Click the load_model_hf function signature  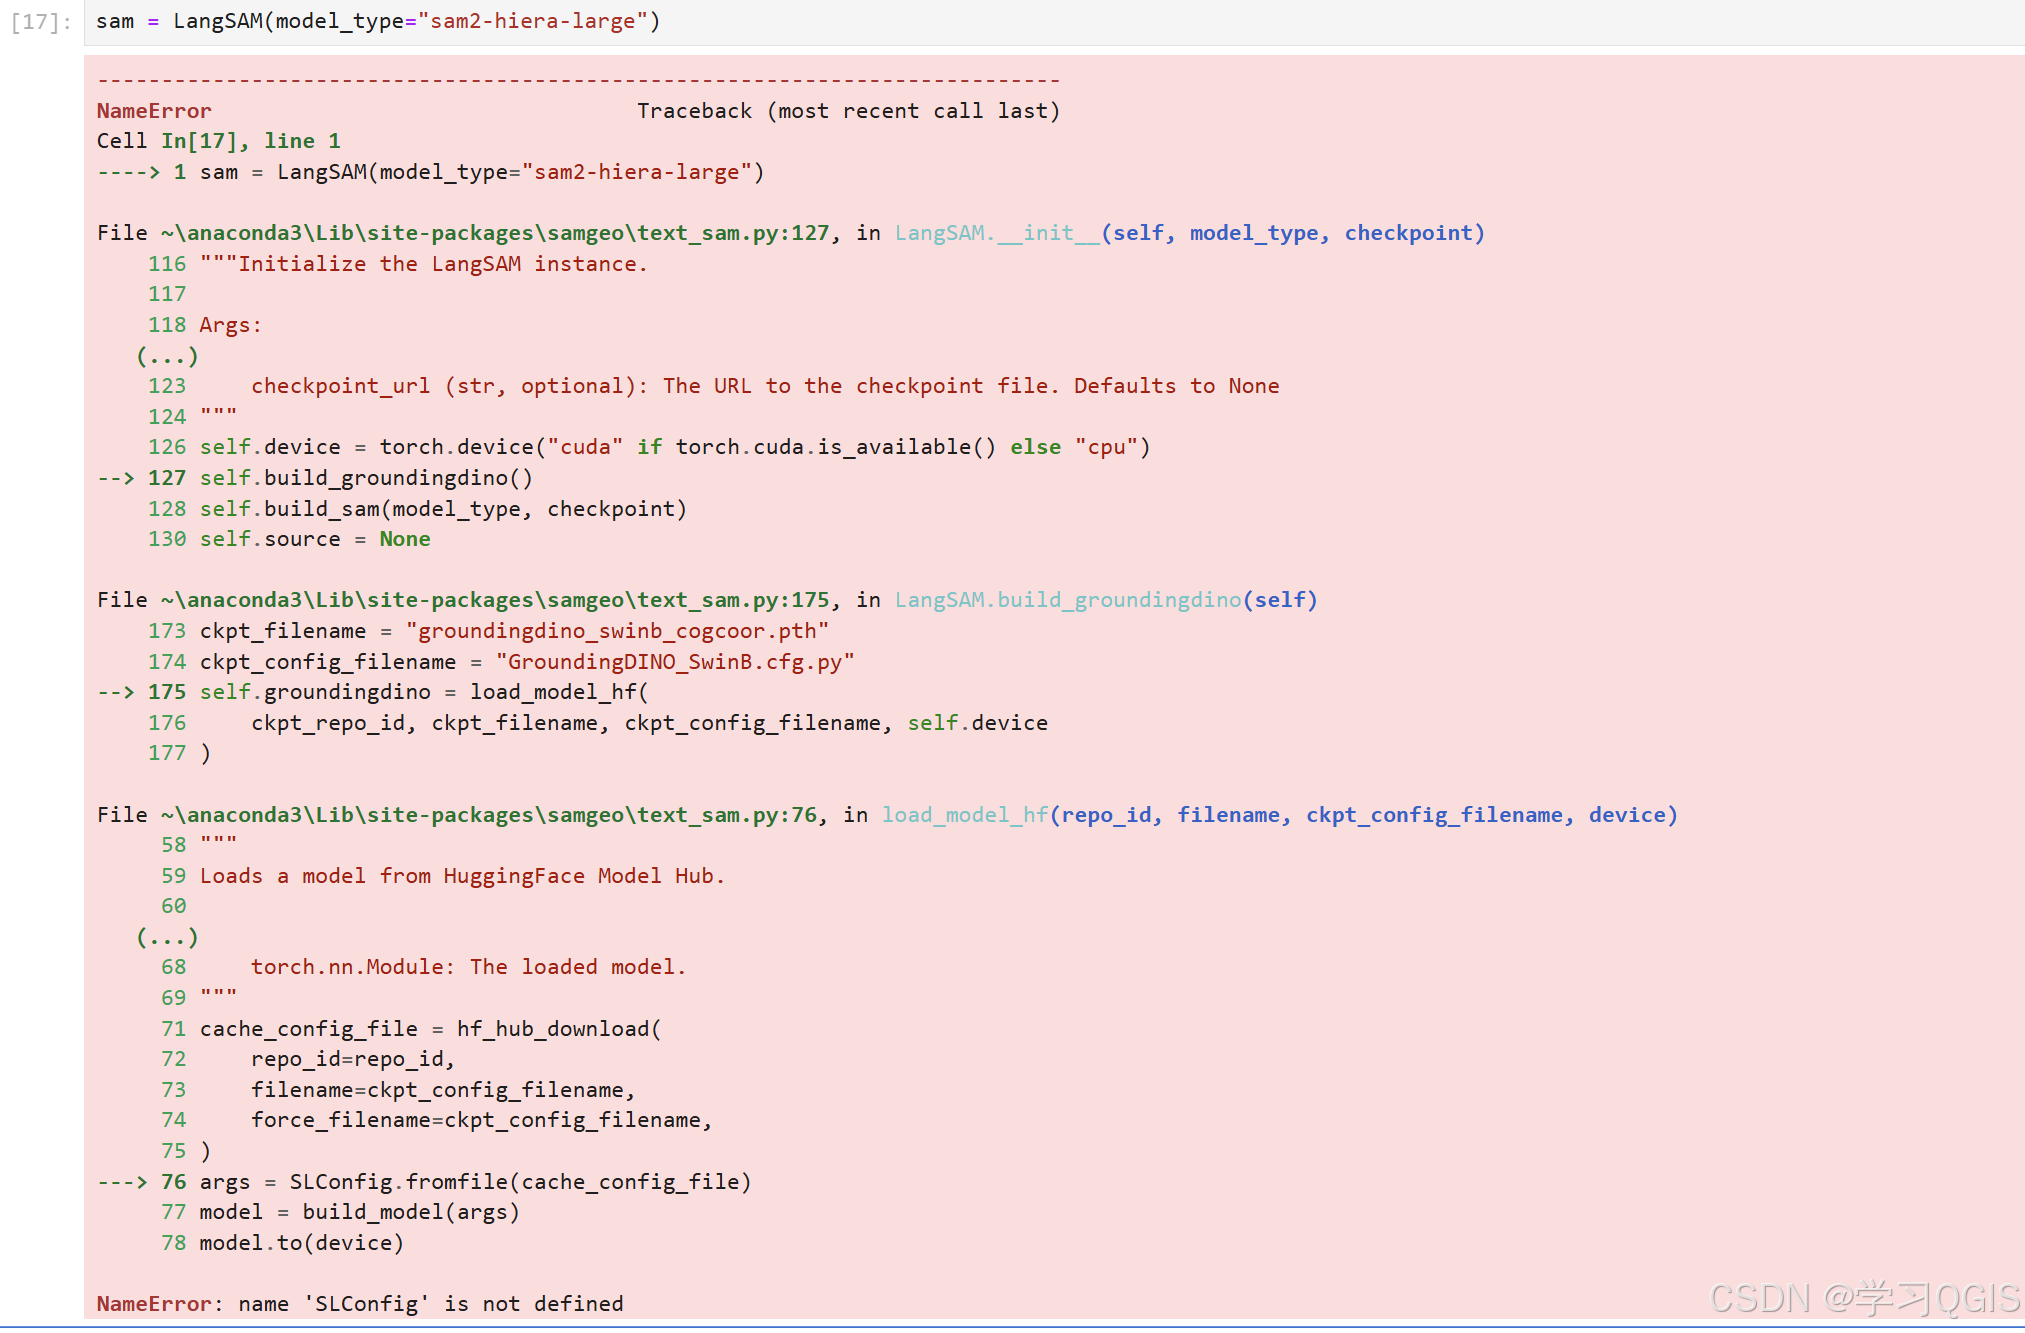tap(1278, 815)
